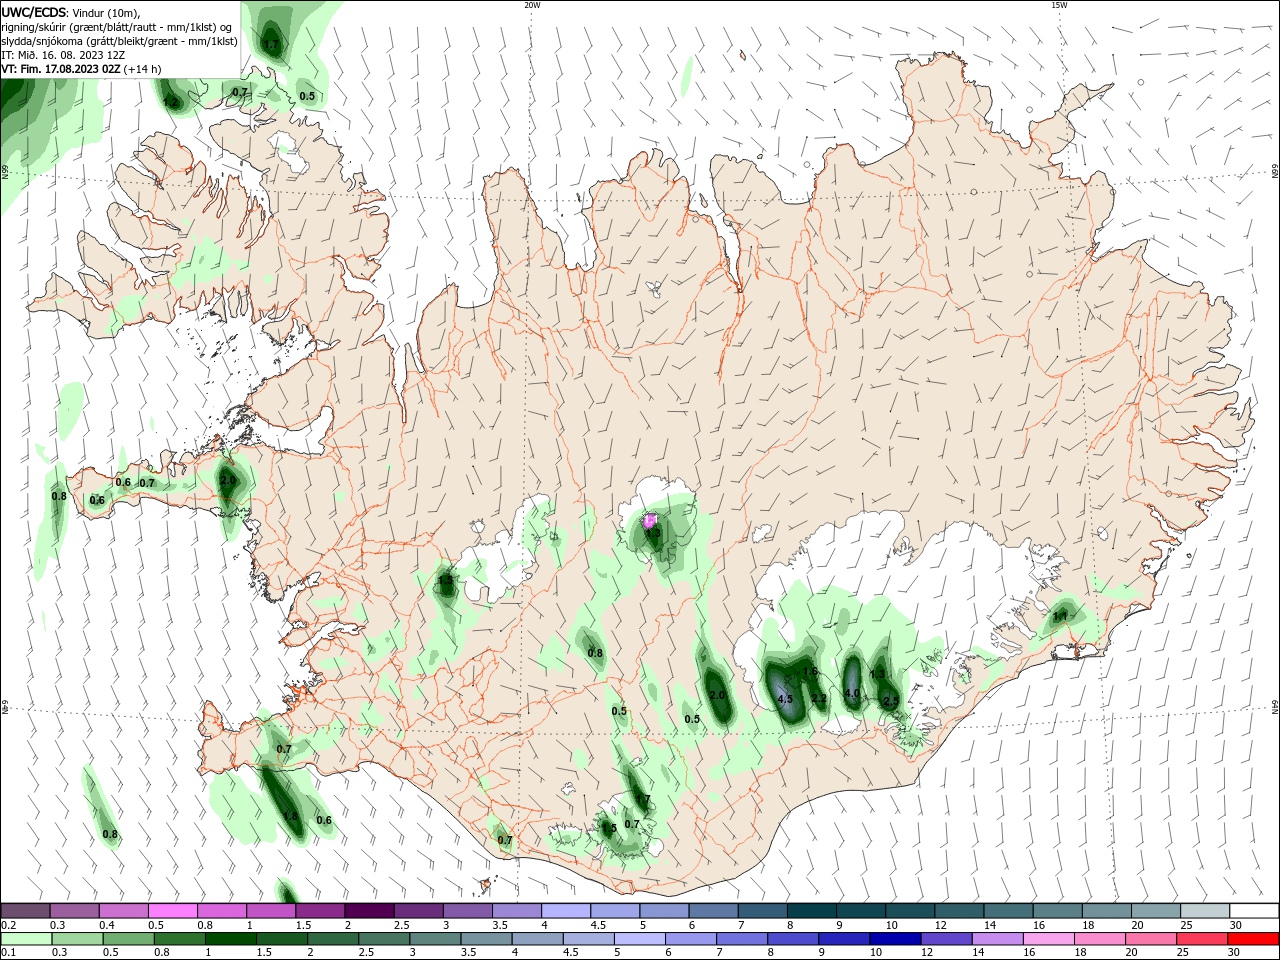Click the 'IT: Mið. 16. 08. 2023 12Z' line
The image size is (1280, 960).
pos(63,55)
